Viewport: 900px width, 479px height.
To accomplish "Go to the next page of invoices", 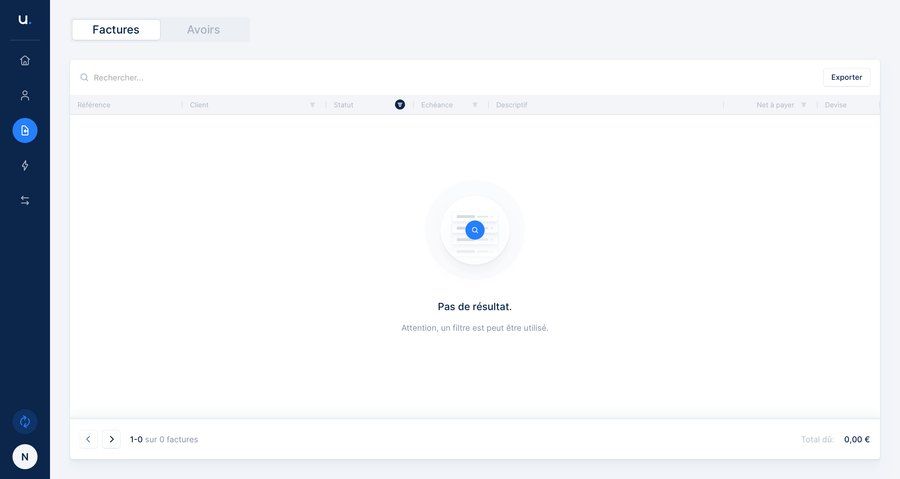I will [111, 439].
